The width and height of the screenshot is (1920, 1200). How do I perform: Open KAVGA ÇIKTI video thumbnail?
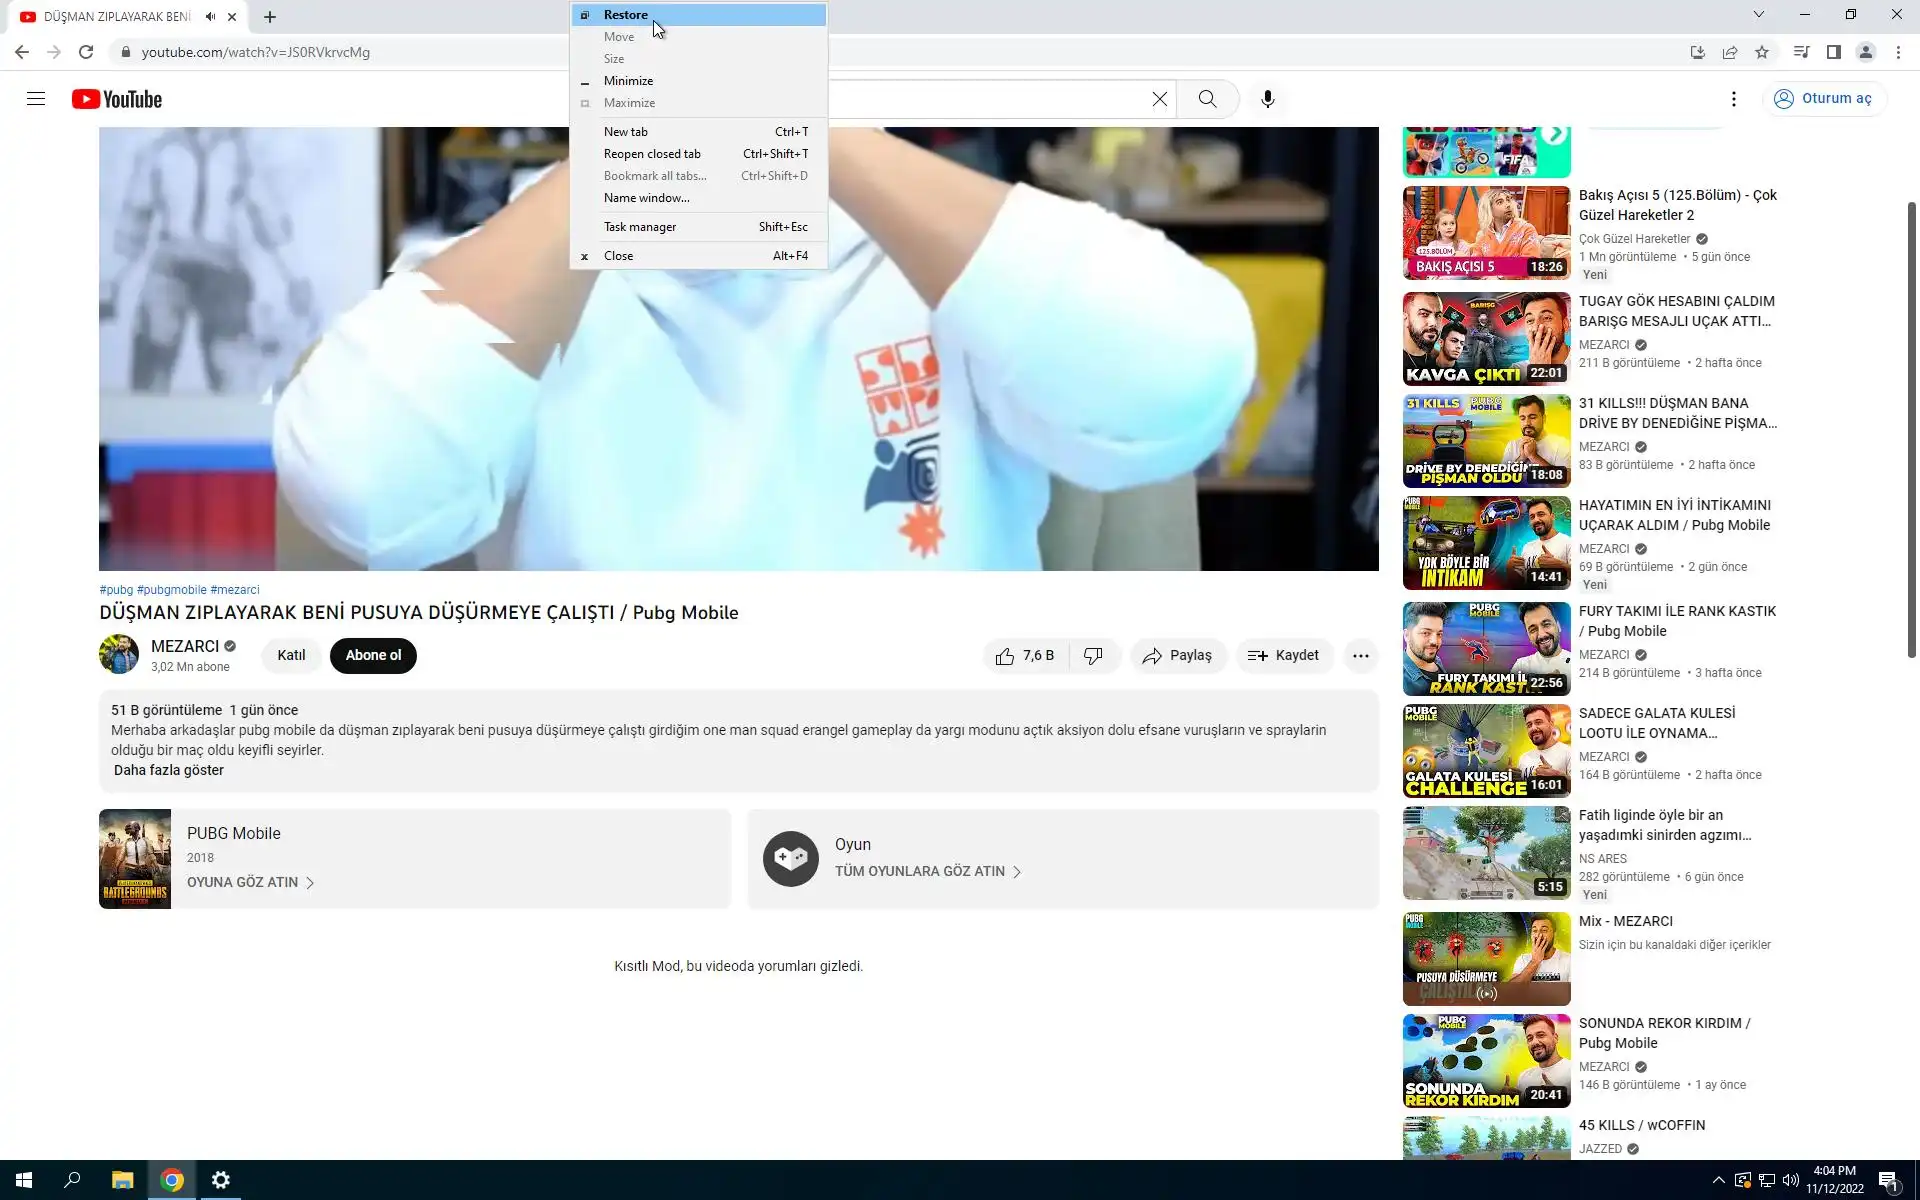click(1486, 339)
